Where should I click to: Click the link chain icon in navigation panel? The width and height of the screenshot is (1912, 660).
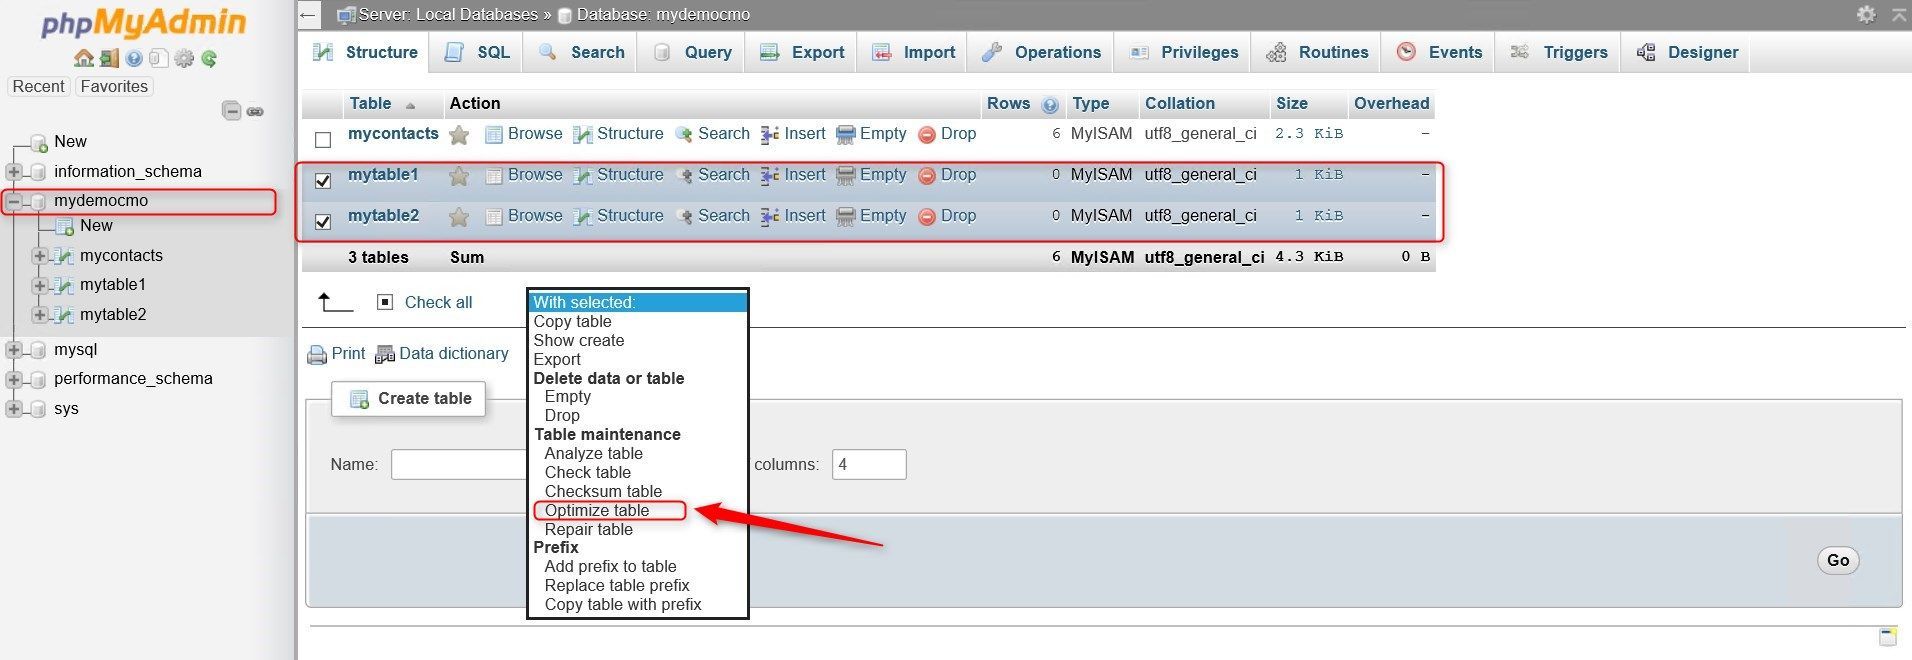(x=255, y=111)
